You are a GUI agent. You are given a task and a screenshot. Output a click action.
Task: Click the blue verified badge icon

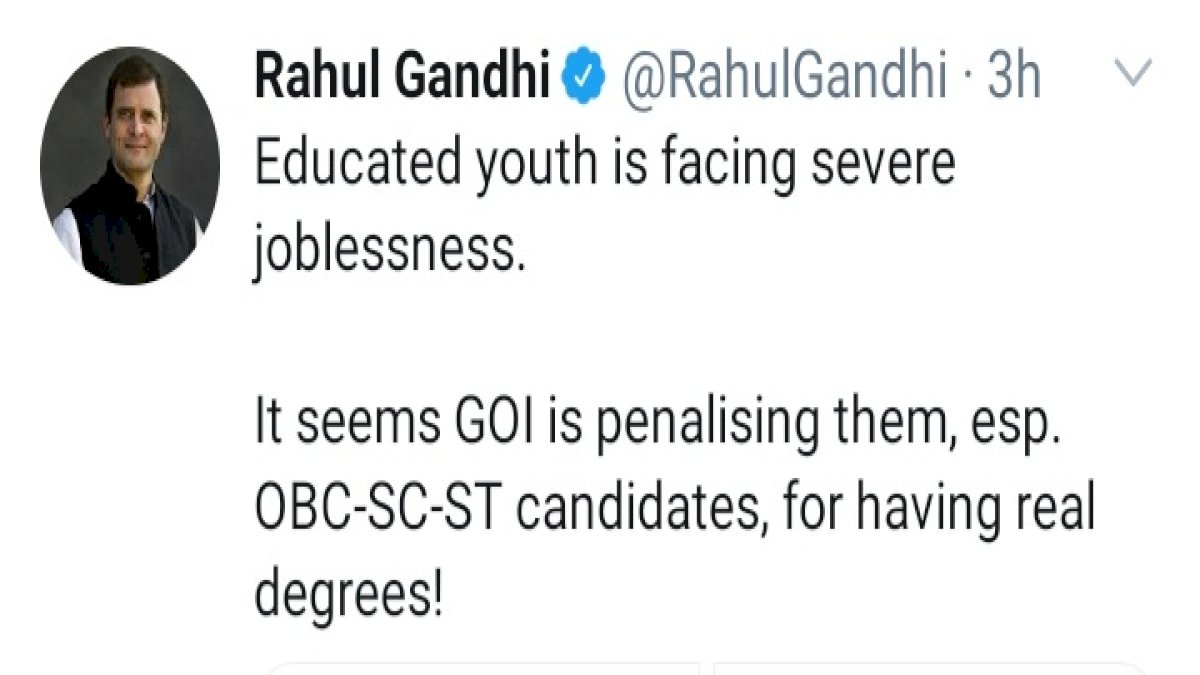584,79
